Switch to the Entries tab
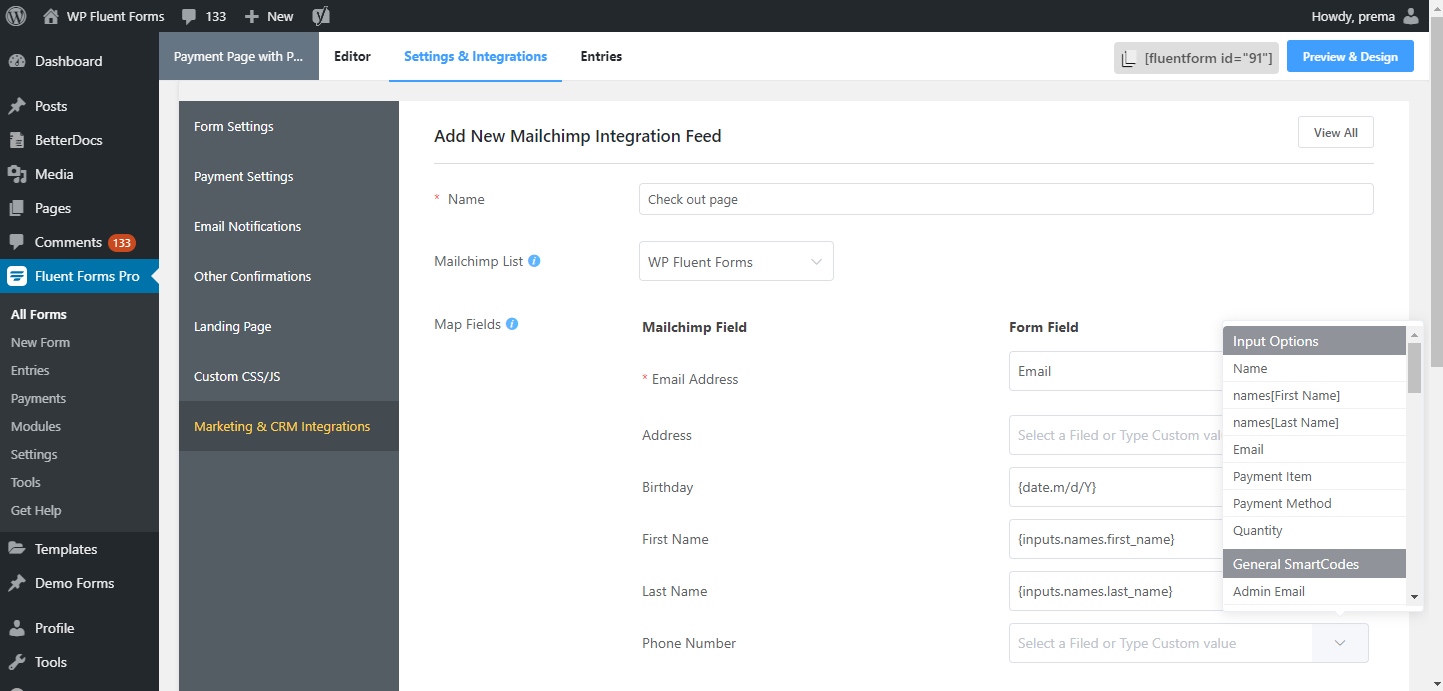 [601, 57]
